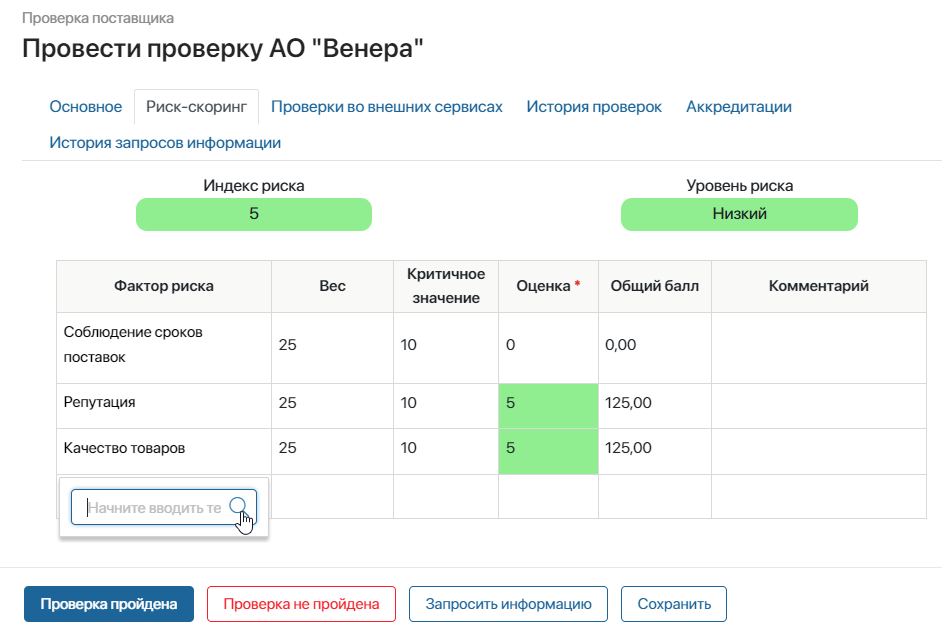Viewport: 942px width, 635px height.
Task: Click the Репутация factor name
Action: 99,402
